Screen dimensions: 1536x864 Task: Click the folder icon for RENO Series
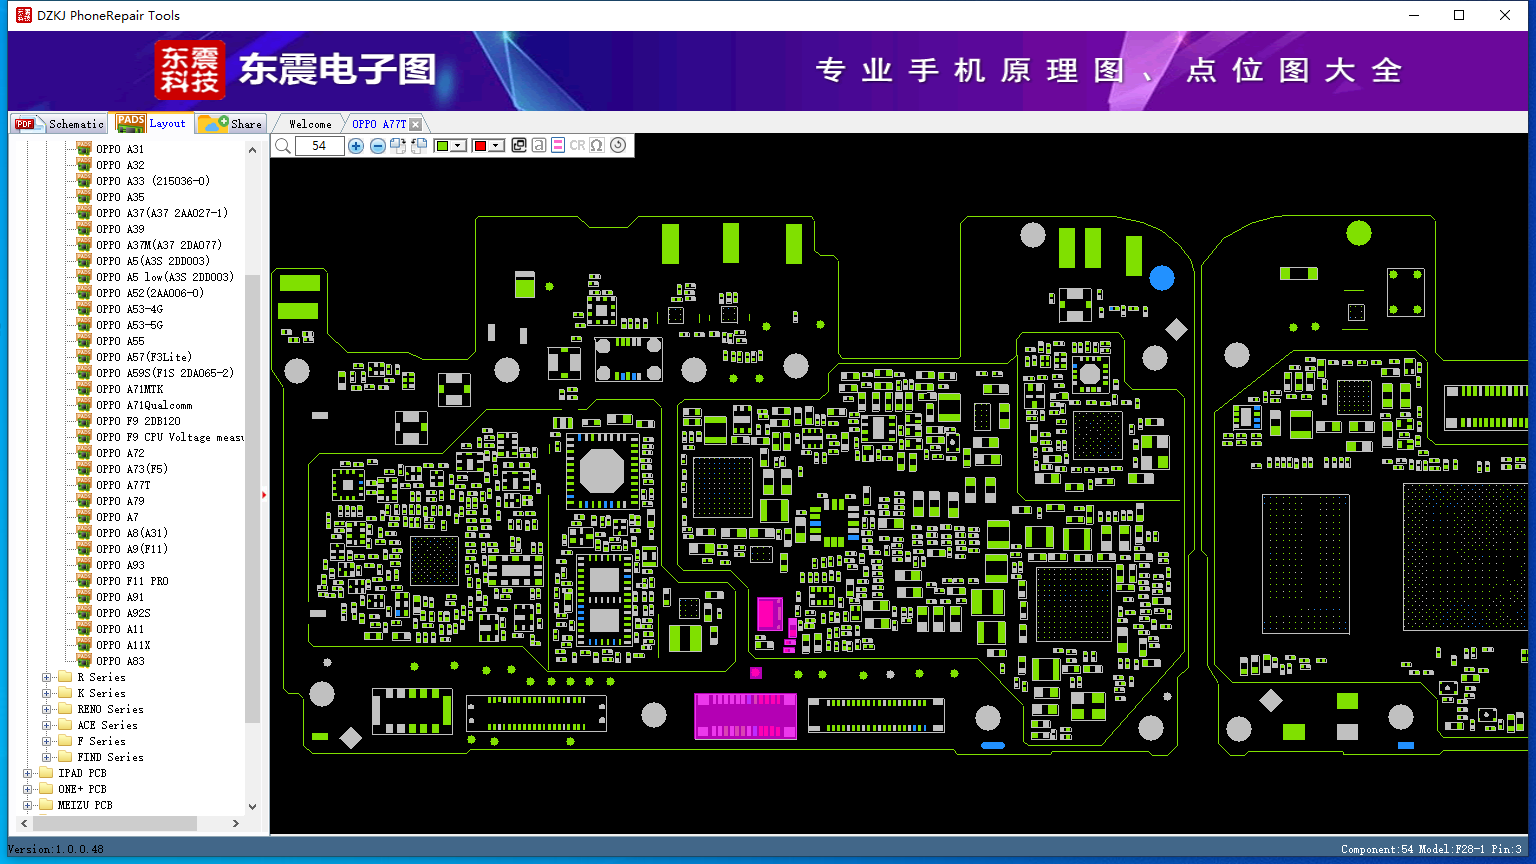pos(65,709)
